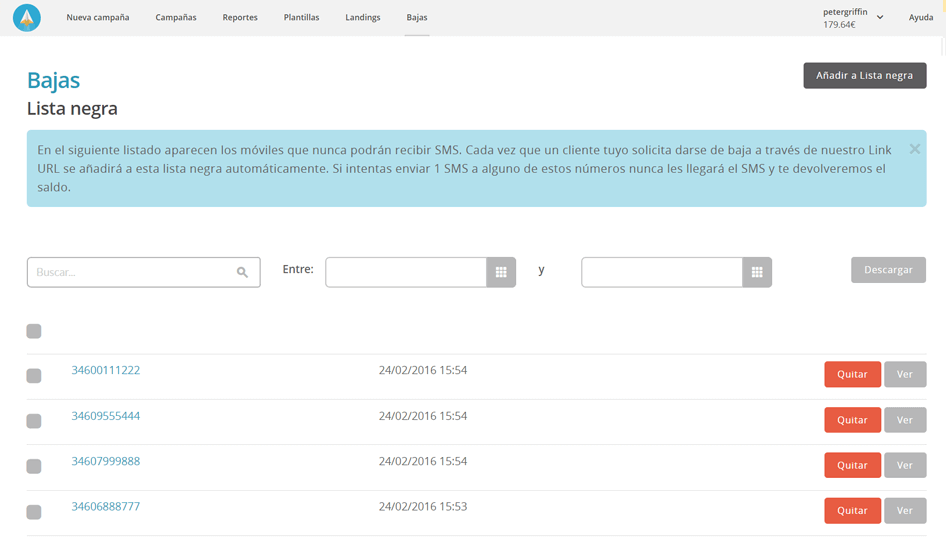946x548 pixels.
Task: Toggle the select-all checkbox above the list
Action: click(34, 331)
